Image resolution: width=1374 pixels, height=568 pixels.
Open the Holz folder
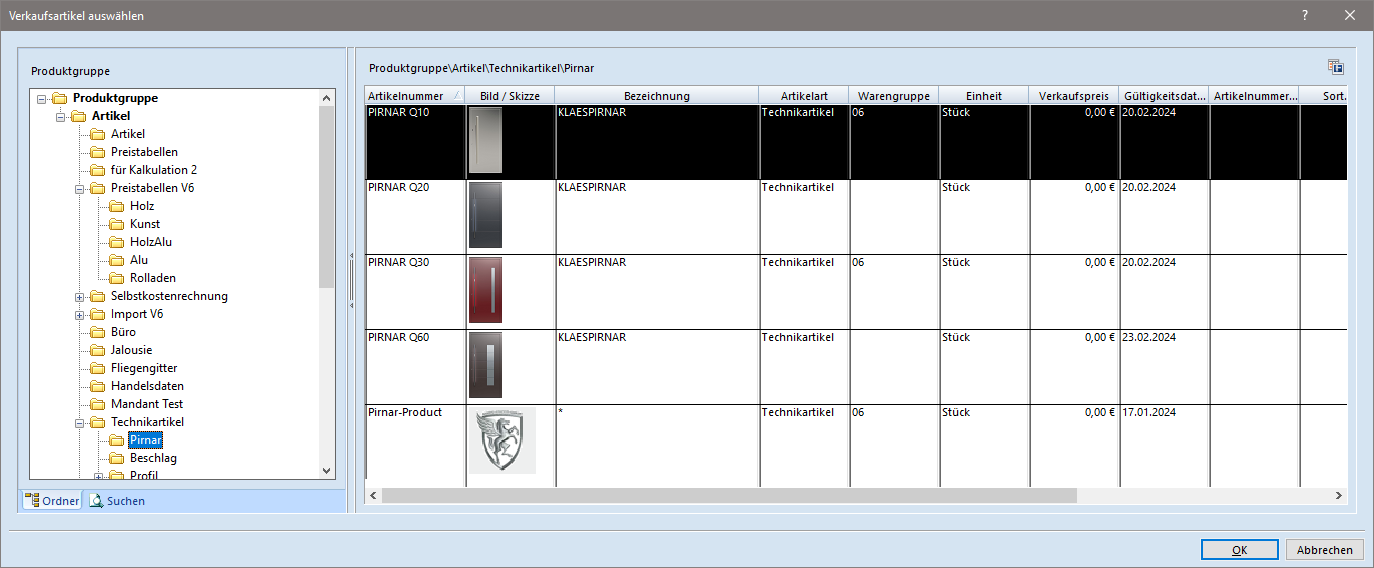(142, 206)
